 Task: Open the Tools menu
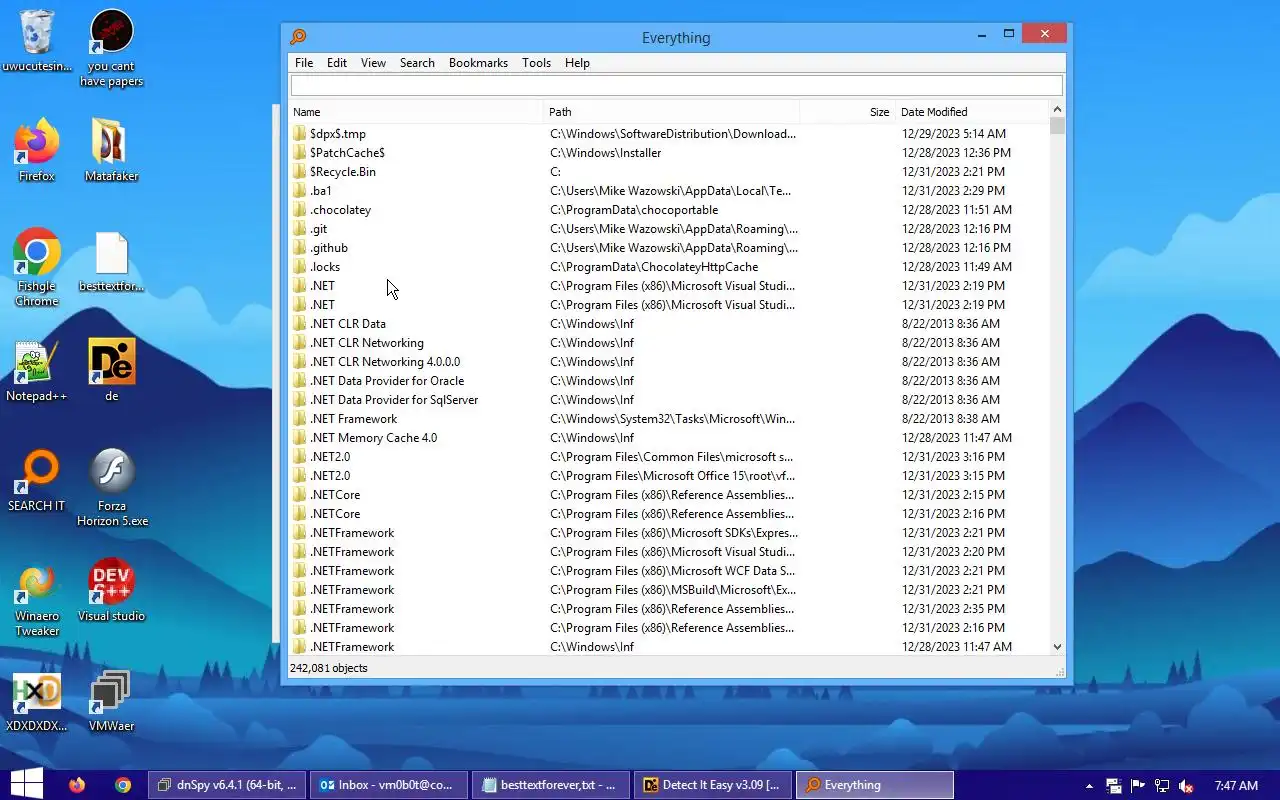click(536, 62)
